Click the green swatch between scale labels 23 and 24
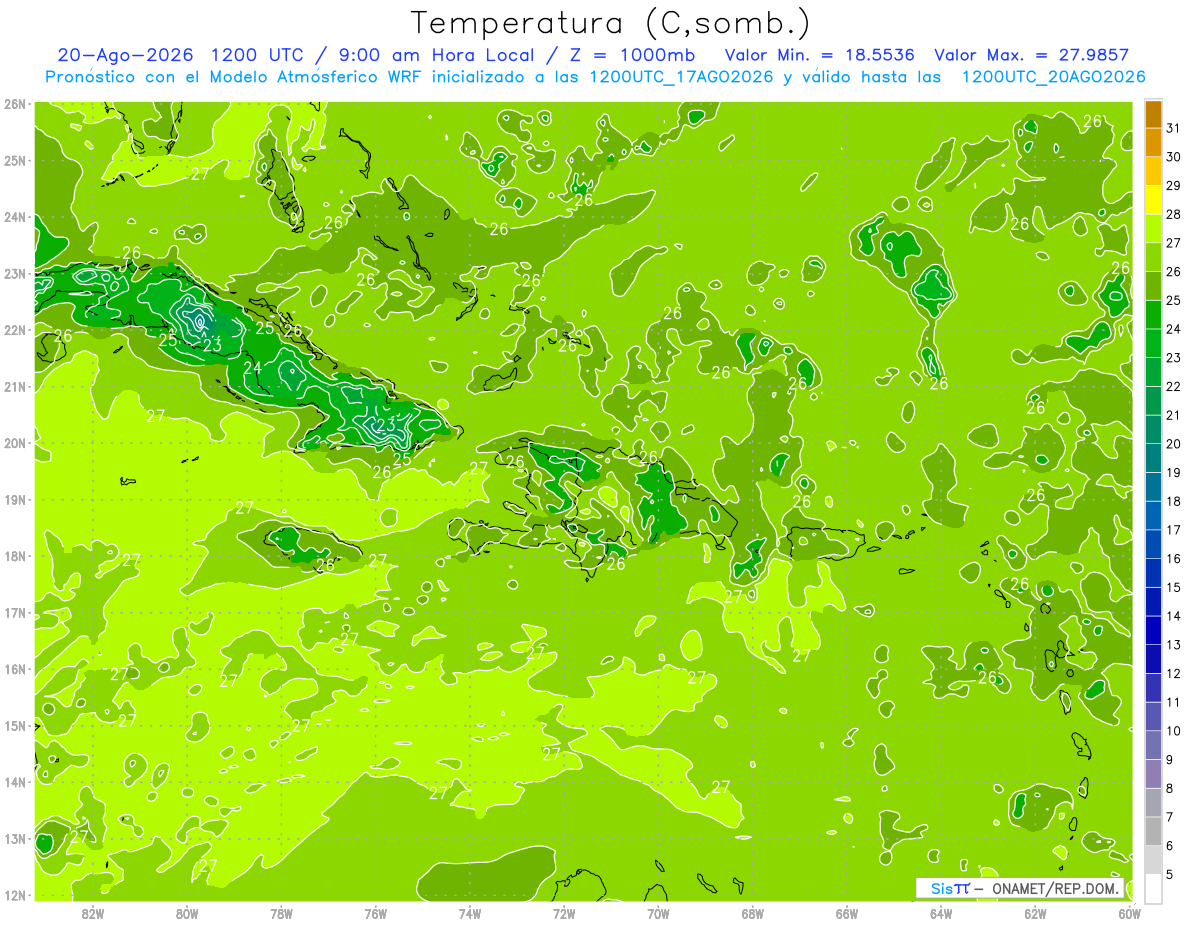Viewport: 1200px width, 927px height. (x=1153, y=343)
